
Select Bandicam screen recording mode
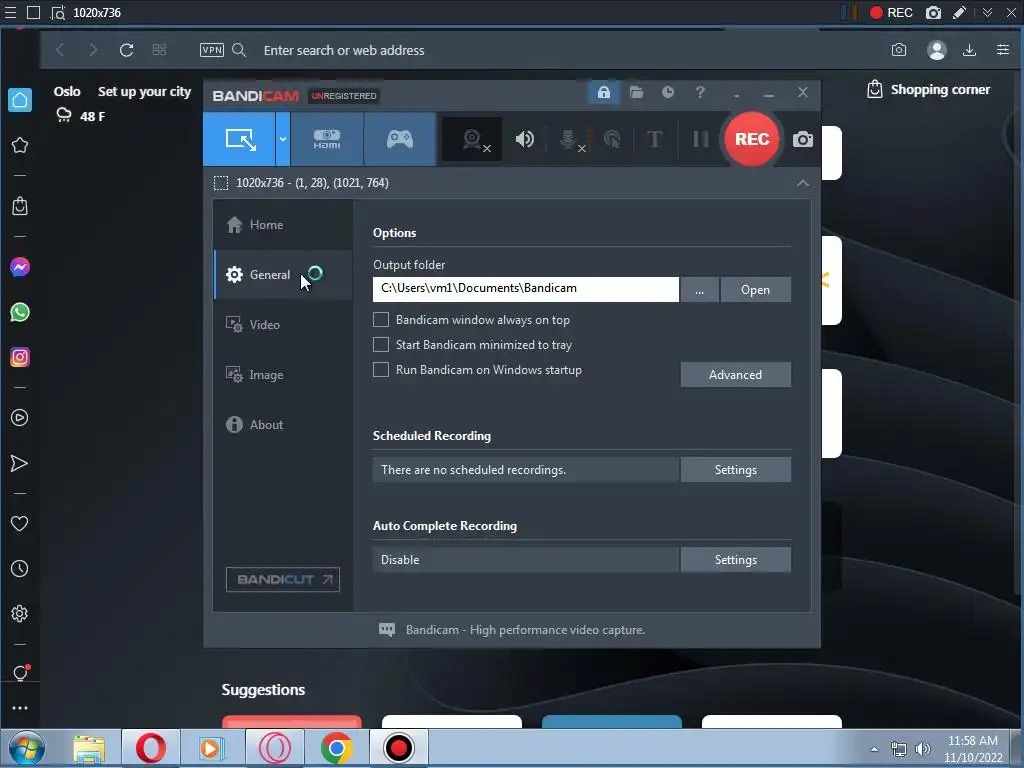[240, 139]
